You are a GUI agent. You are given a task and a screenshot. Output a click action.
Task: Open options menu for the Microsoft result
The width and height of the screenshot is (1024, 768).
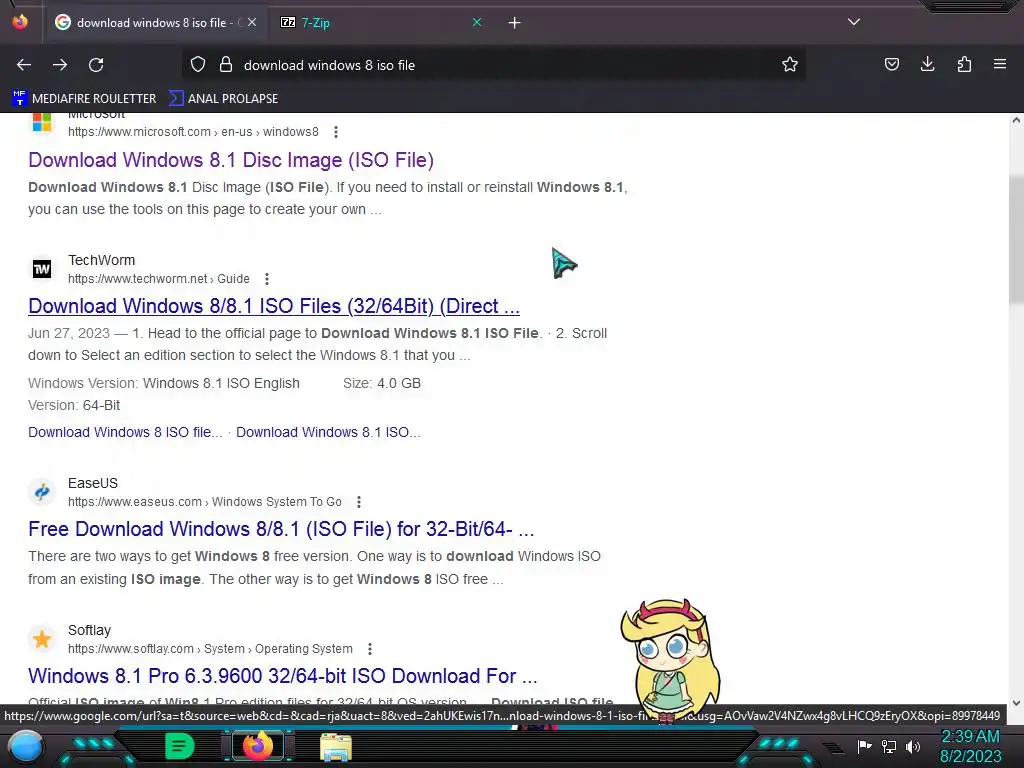coord(336,132)
